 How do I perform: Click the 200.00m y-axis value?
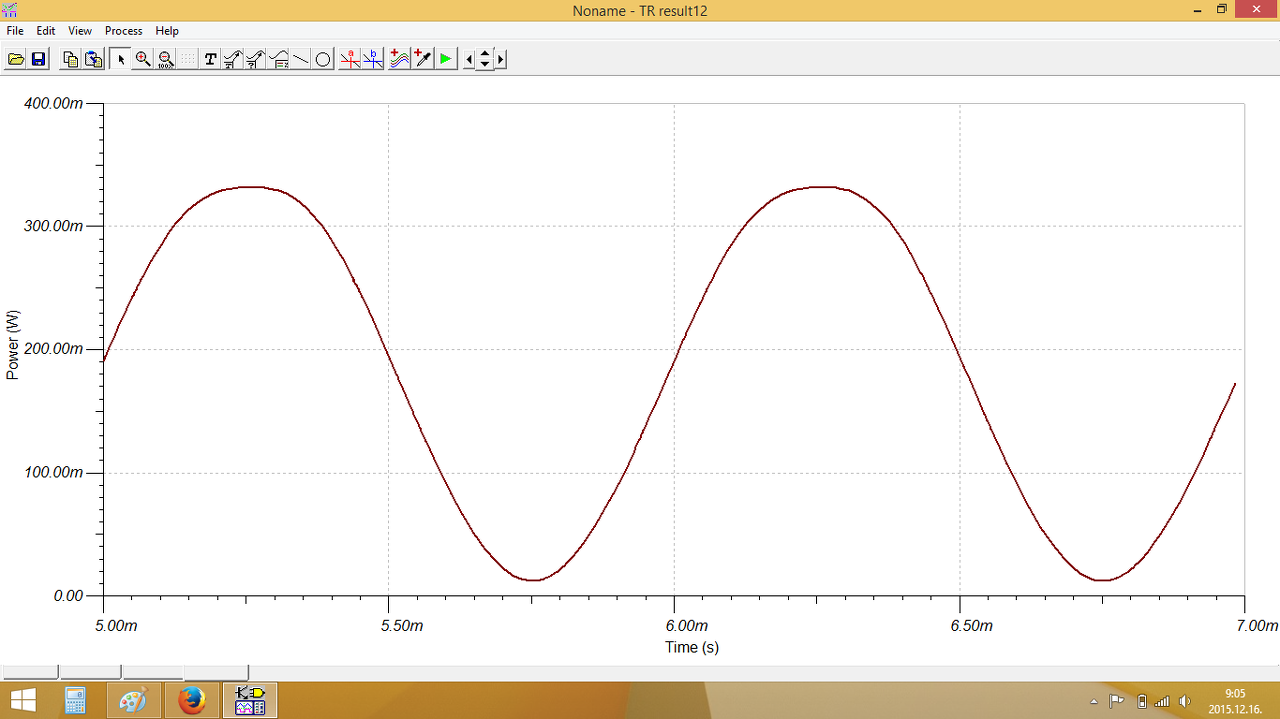53,349
